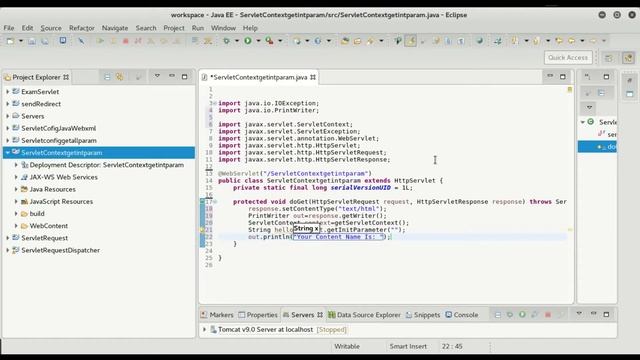Toggle Link with Editor in Project Explorer

click(x=119, y=77)
